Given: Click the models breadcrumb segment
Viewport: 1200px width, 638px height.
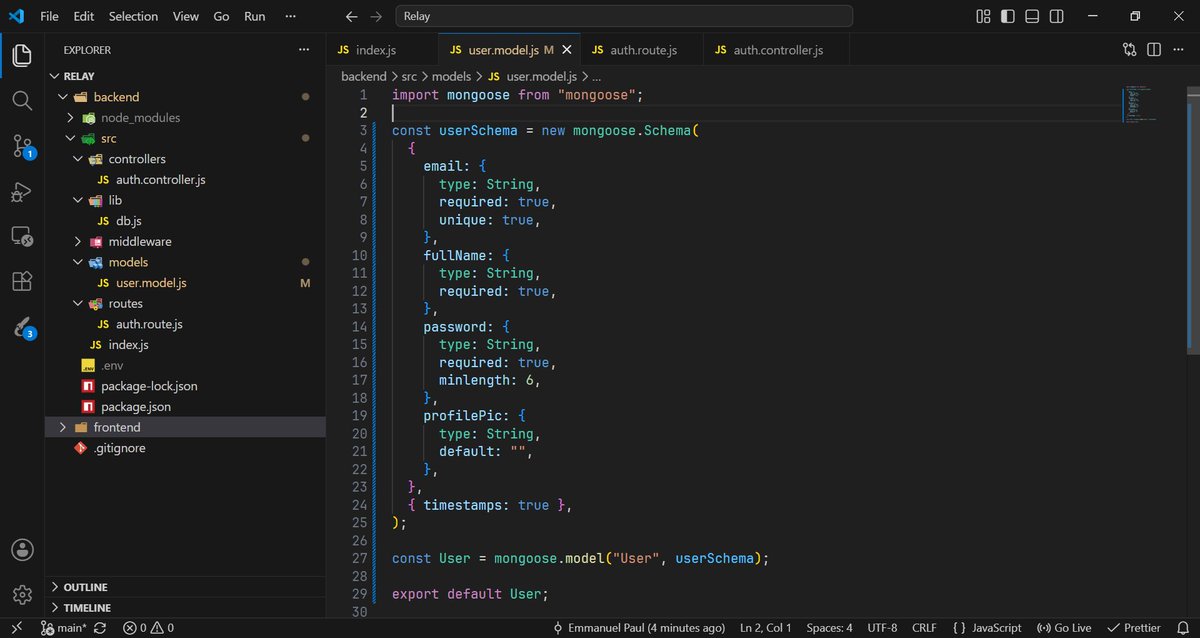Looking at the screenshot, I should (x=451, y=76).
